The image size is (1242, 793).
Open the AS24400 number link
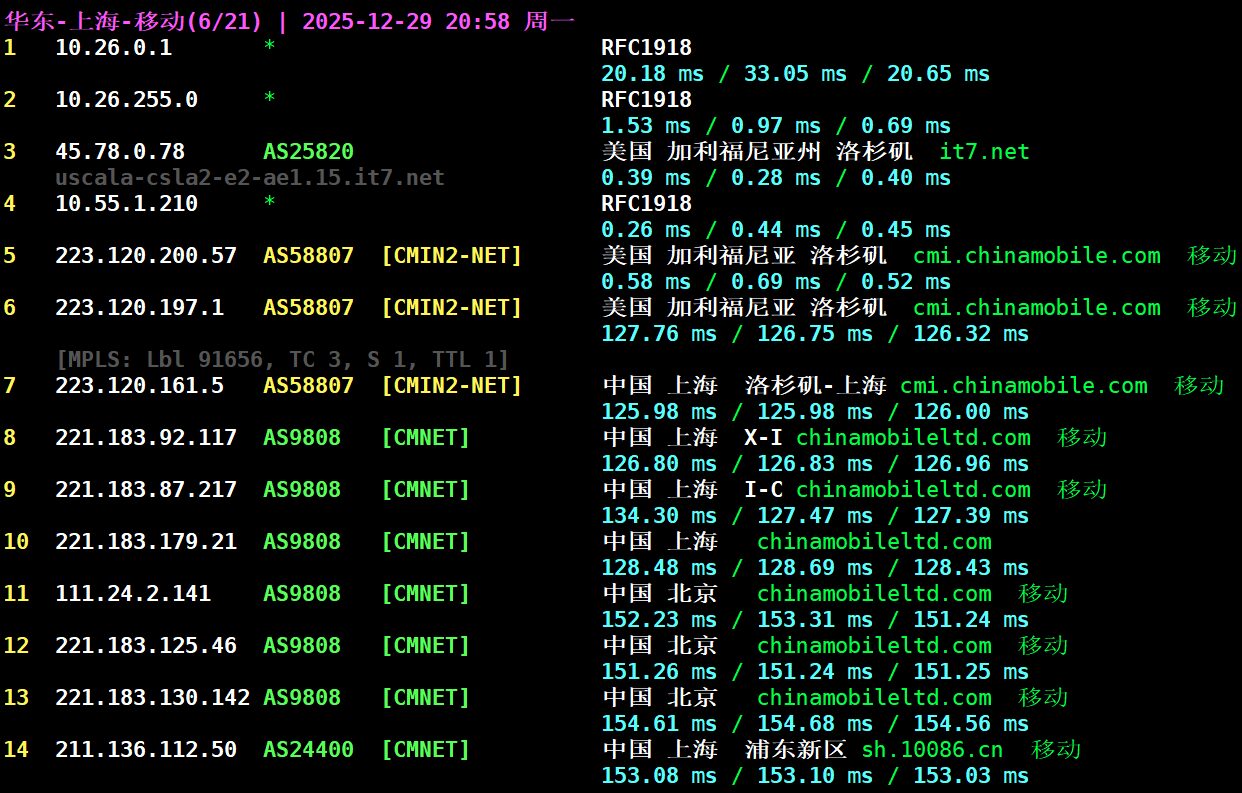tap(308, 750)
